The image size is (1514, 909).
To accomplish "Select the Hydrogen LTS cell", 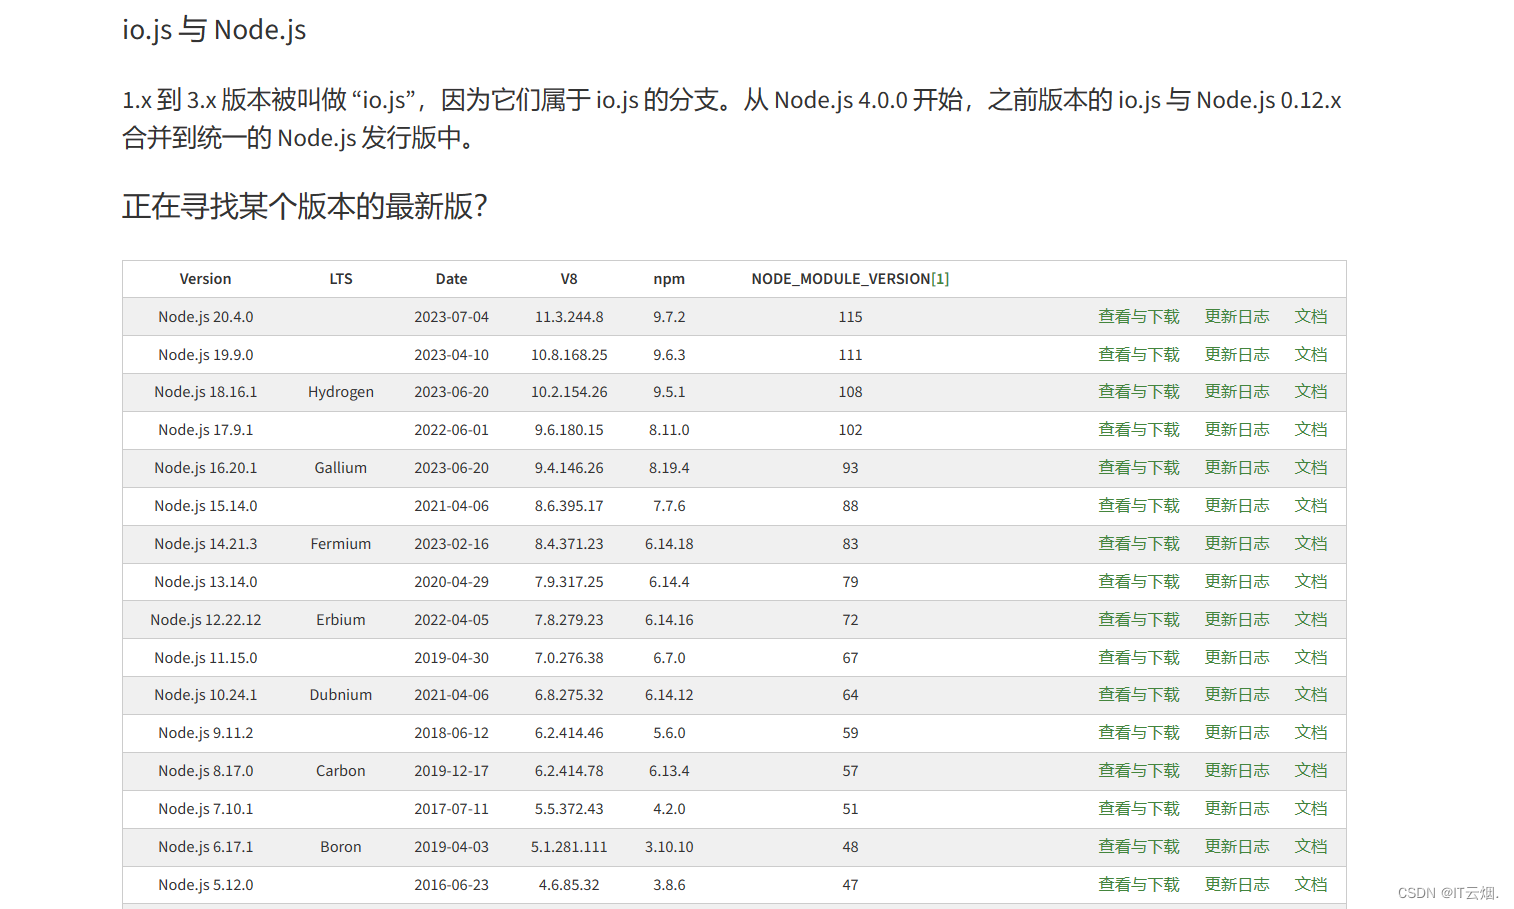I will (341, 392).
